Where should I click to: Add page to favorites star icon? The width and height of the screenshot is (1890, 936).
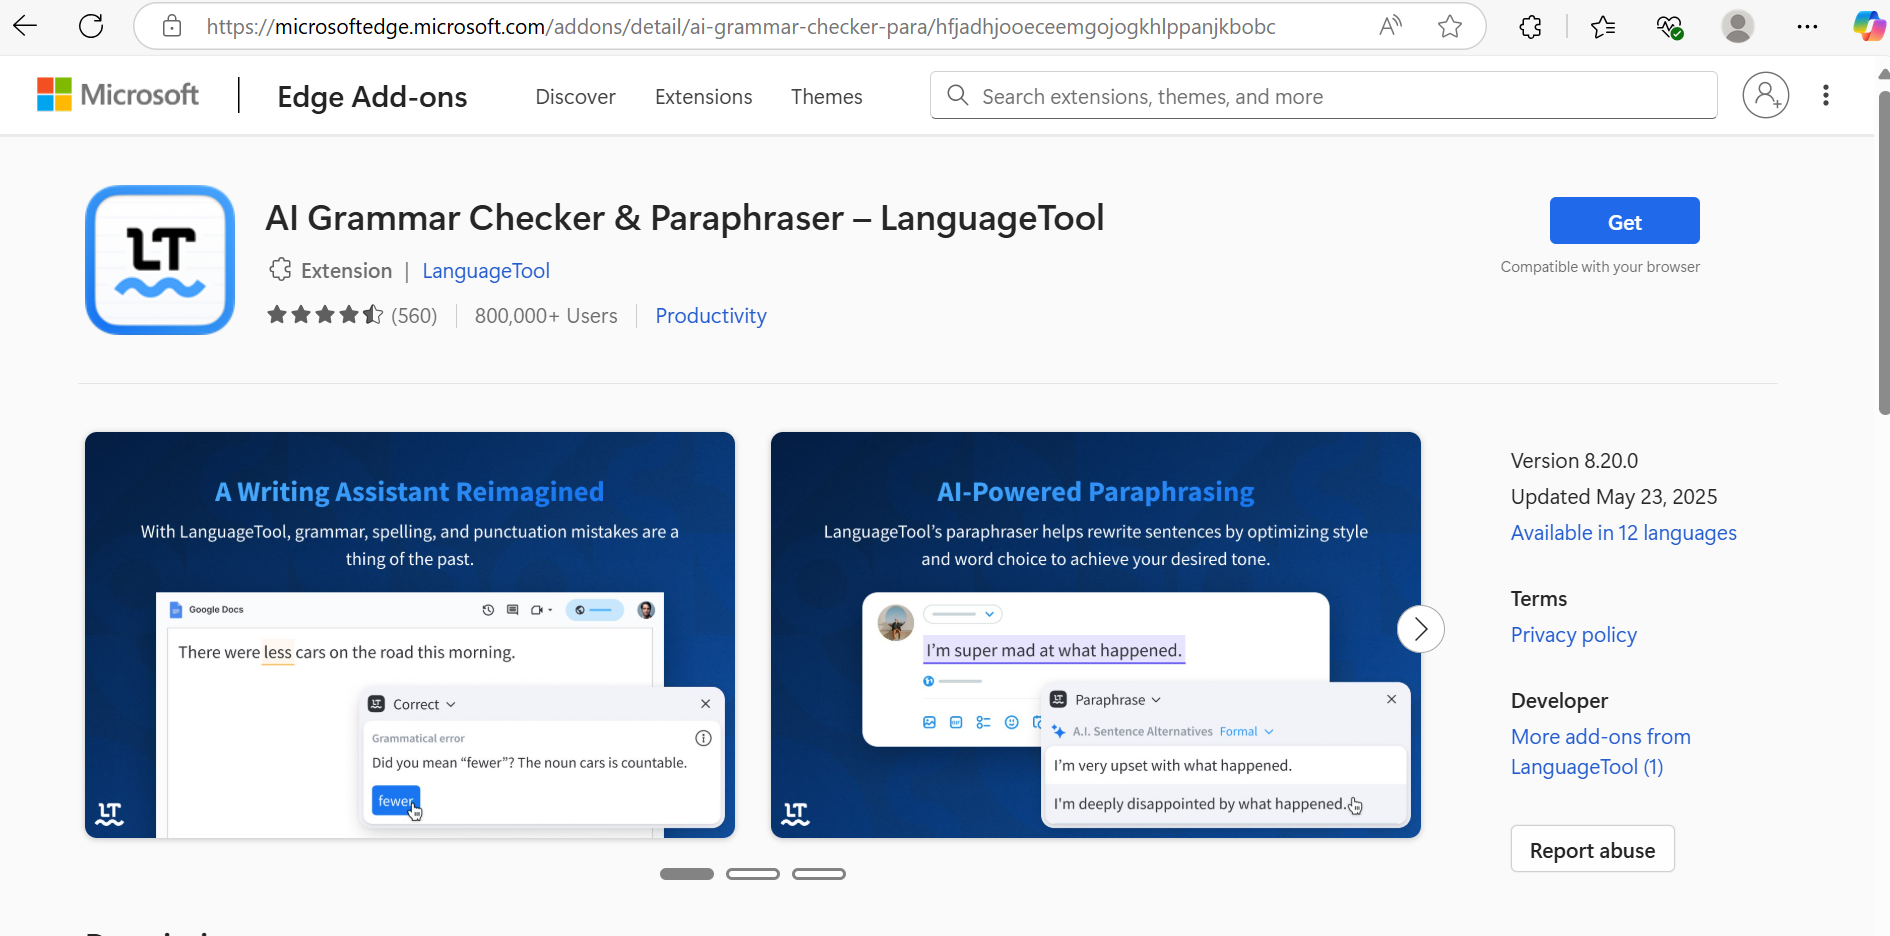(x=1450, y=26)
